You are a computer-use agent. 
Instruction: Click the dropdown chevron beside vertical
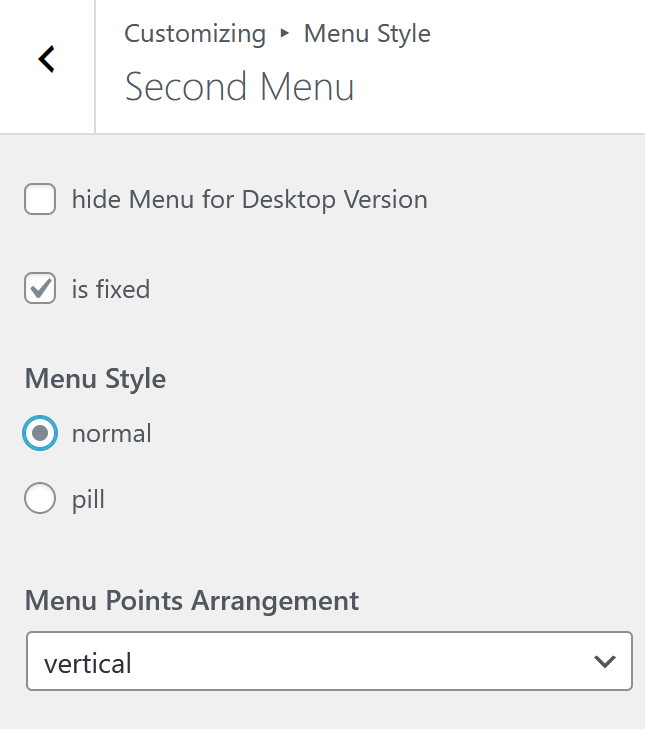point(603,661)
